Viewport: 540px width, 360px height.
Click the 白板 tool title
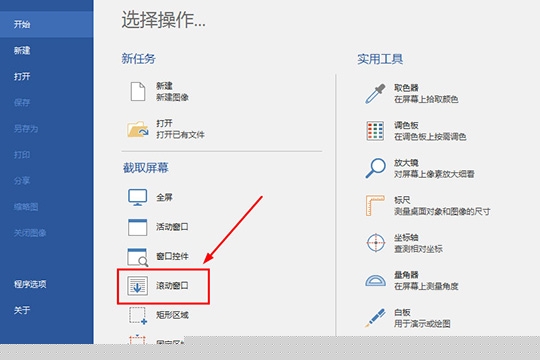402,312
